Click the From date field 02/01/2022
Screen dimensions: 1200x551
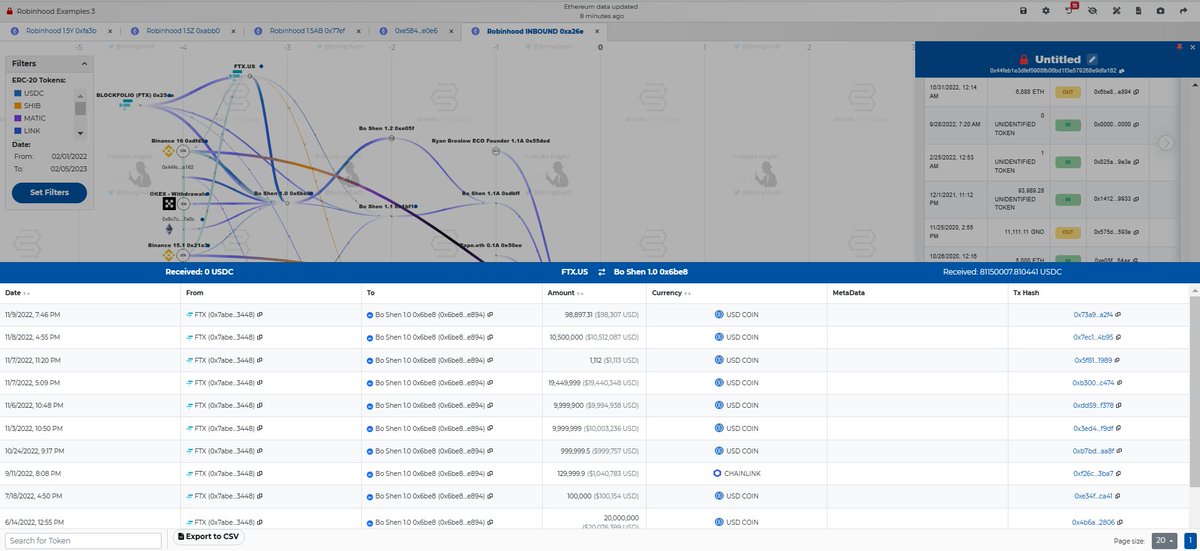click(x=68, y=156)
